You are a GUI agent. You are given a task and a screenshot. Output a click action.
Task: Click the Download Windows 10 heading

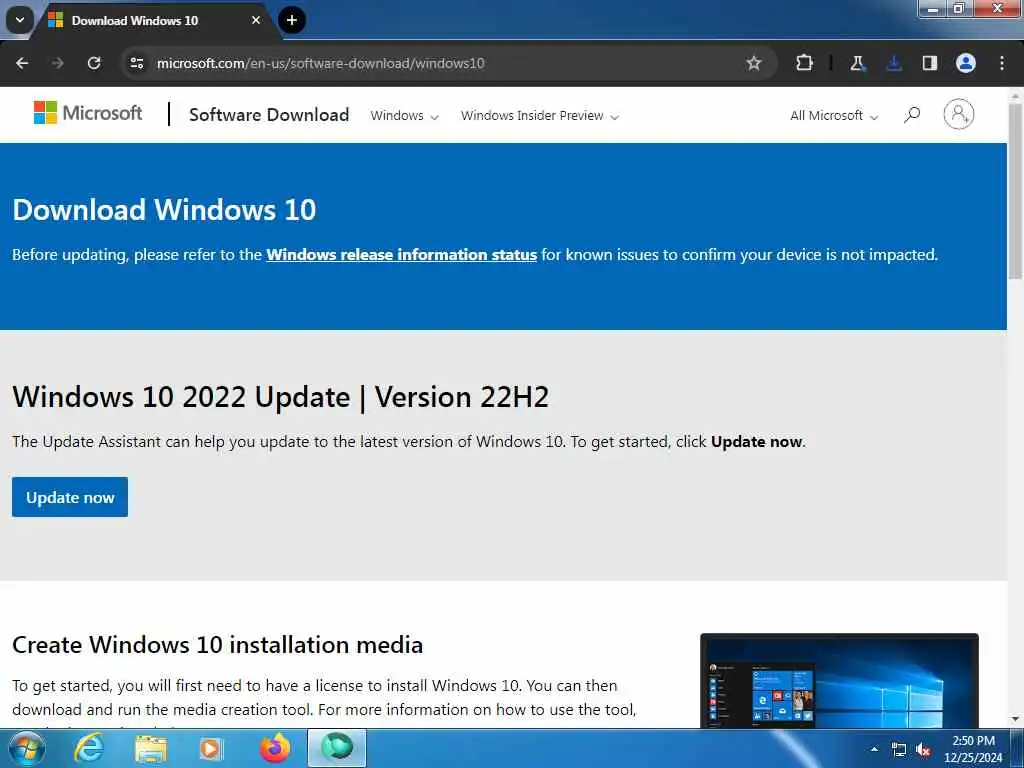tap(164, 210)
